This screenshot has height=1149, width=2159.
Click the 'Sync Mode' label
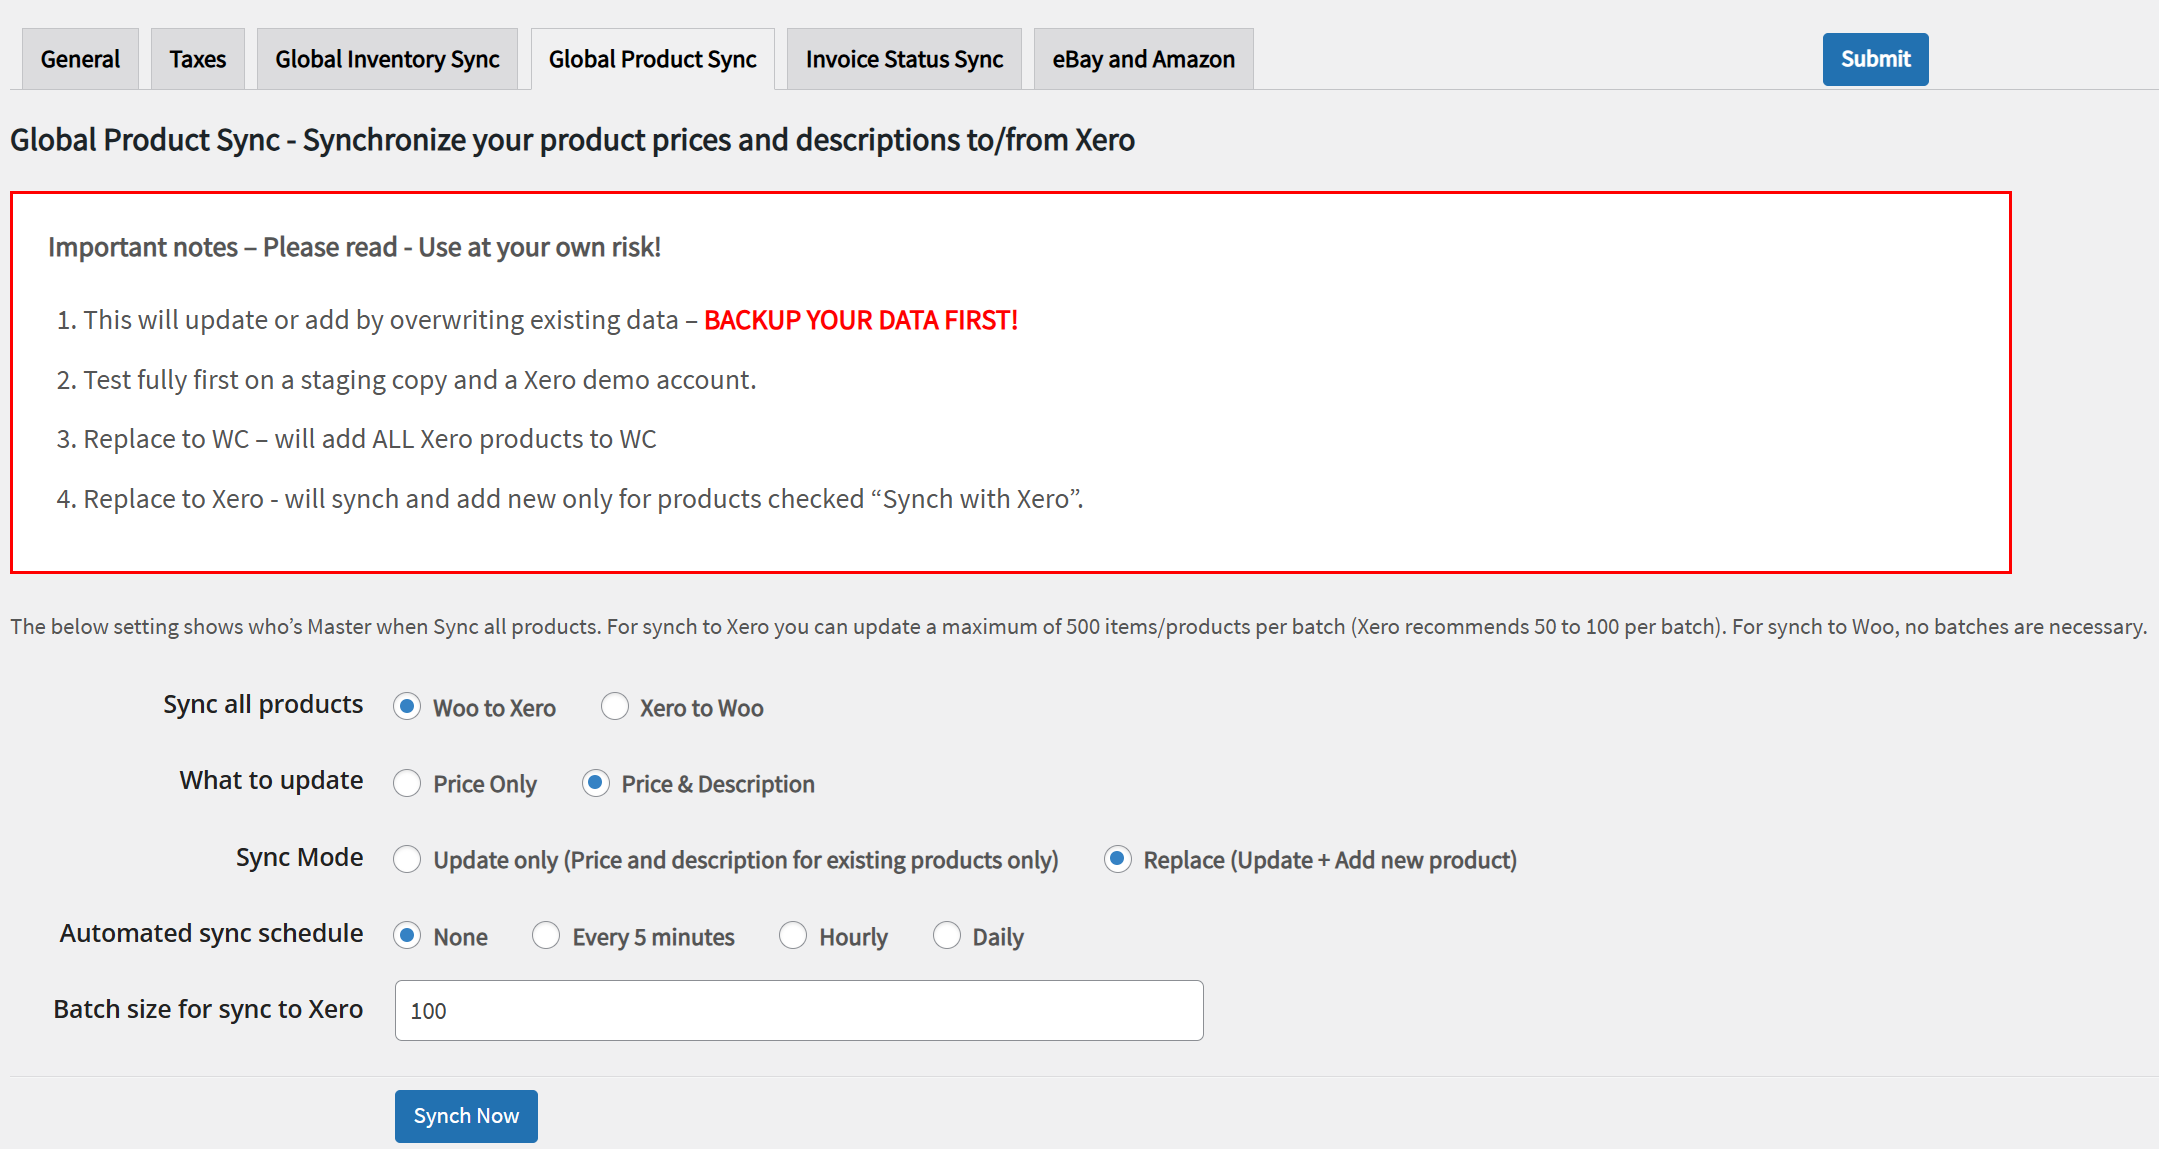tap(299, 857)
